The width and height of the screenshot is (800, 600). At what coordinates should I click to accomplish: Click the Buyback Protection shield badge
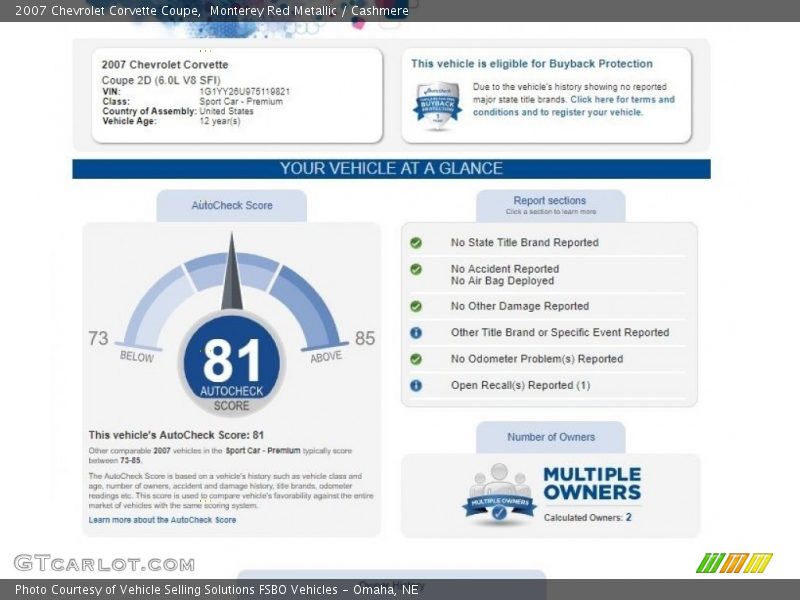437,104
